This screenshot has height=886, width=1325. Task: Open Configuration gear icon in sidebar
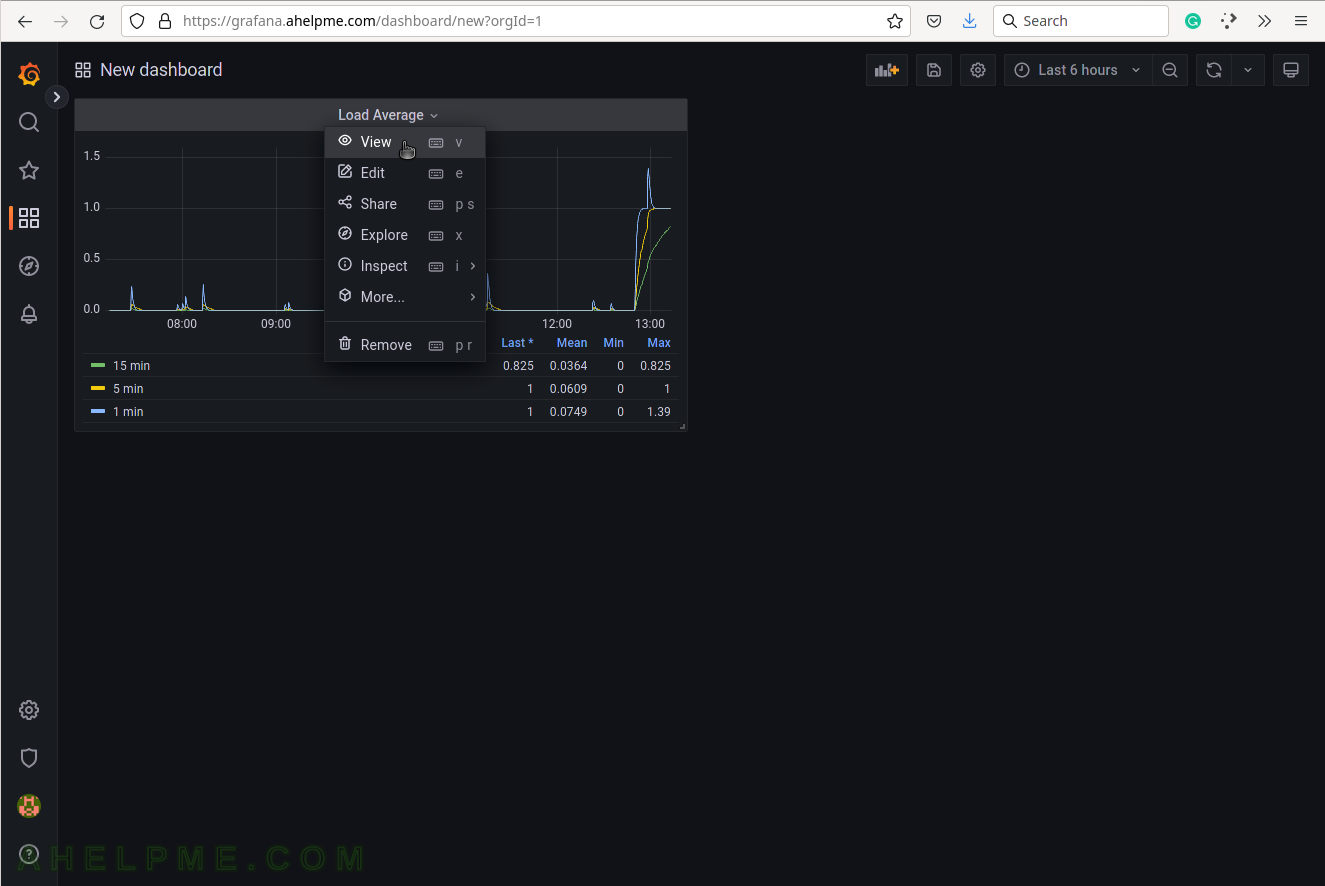tap(29, 710)
